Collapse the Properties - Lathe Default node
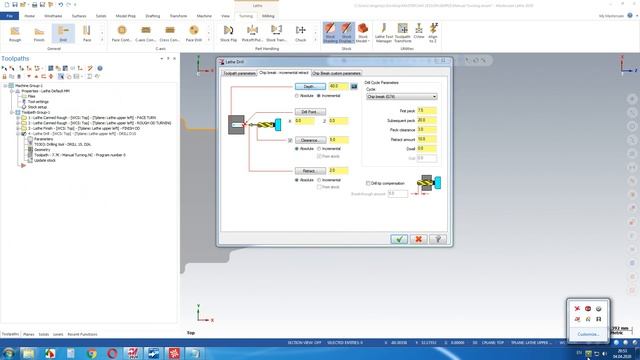 (12, 91)
